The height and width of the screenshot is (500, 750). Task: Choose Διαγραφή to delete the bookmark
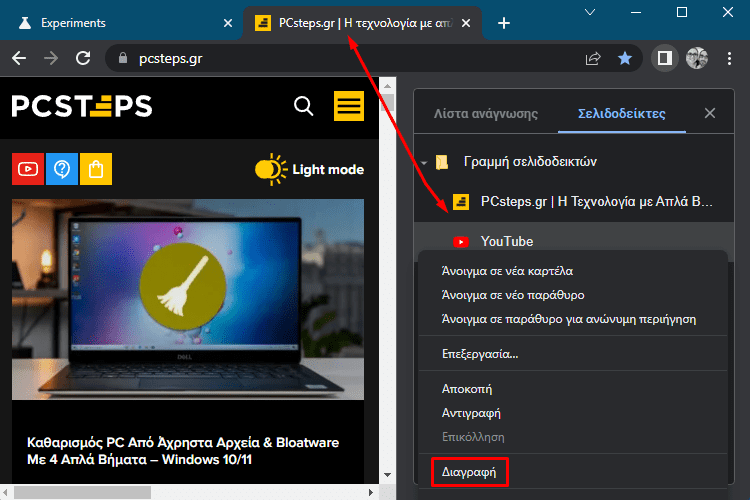[x=469, y=472]
